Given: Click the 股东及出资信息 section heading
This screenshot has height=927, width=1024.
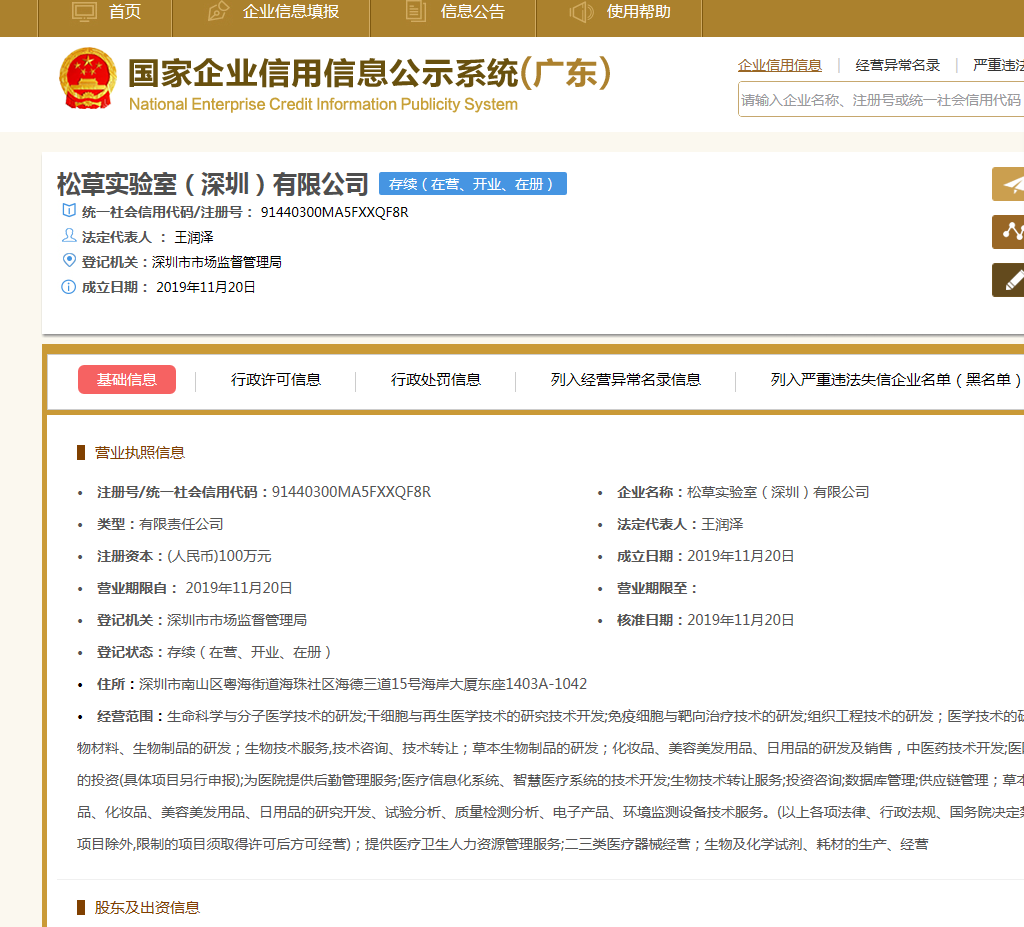Looking at the screenshot, I should 147,907.
